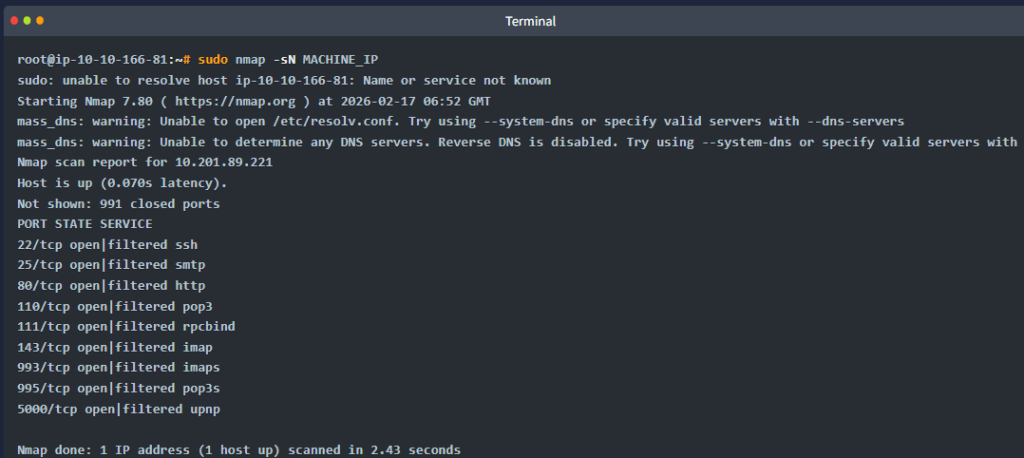Click the 22/tcp ssh port line
Screen dimensions: 1024x458
[x=107, y=245]
